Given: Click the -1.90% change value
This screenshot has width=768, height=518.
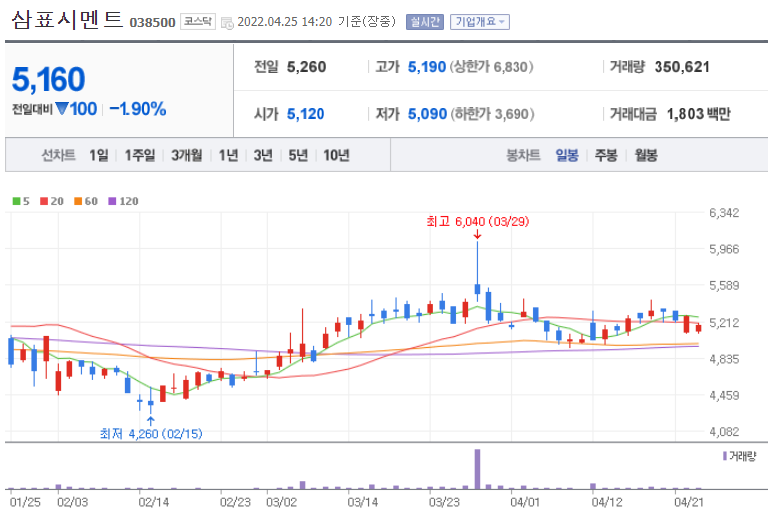Looking at the screenshot, I should tap(138, 109).
